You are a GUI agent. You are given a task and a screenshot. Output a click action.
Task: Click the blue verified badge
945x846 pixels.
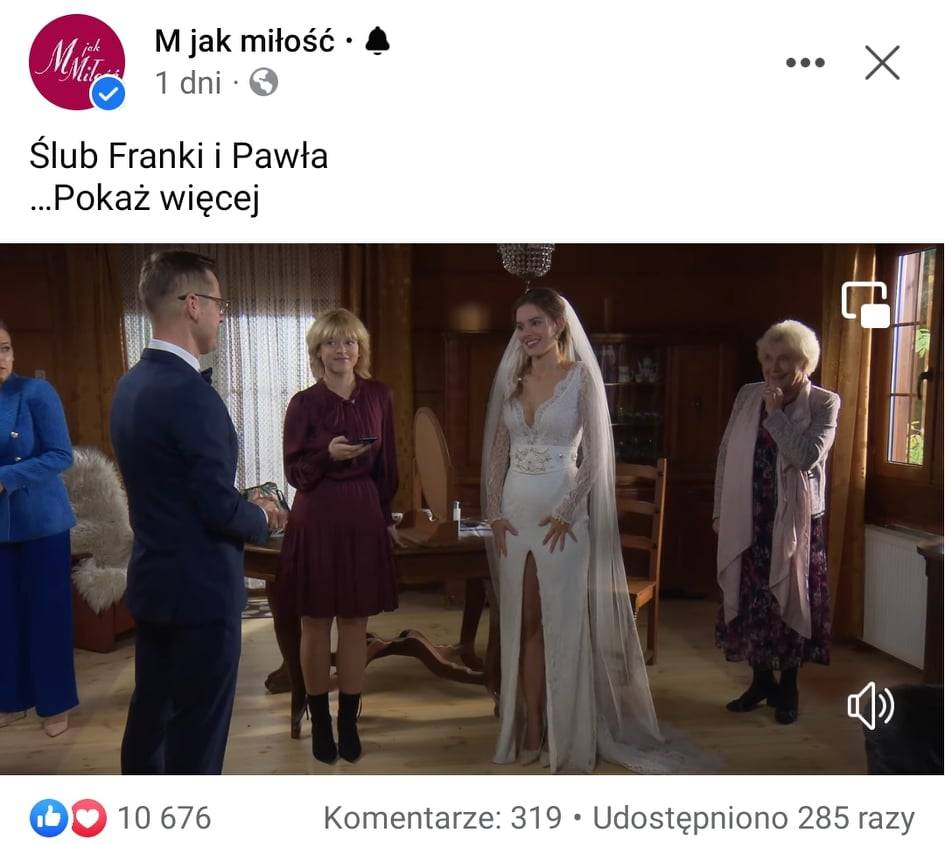(108, 94)
